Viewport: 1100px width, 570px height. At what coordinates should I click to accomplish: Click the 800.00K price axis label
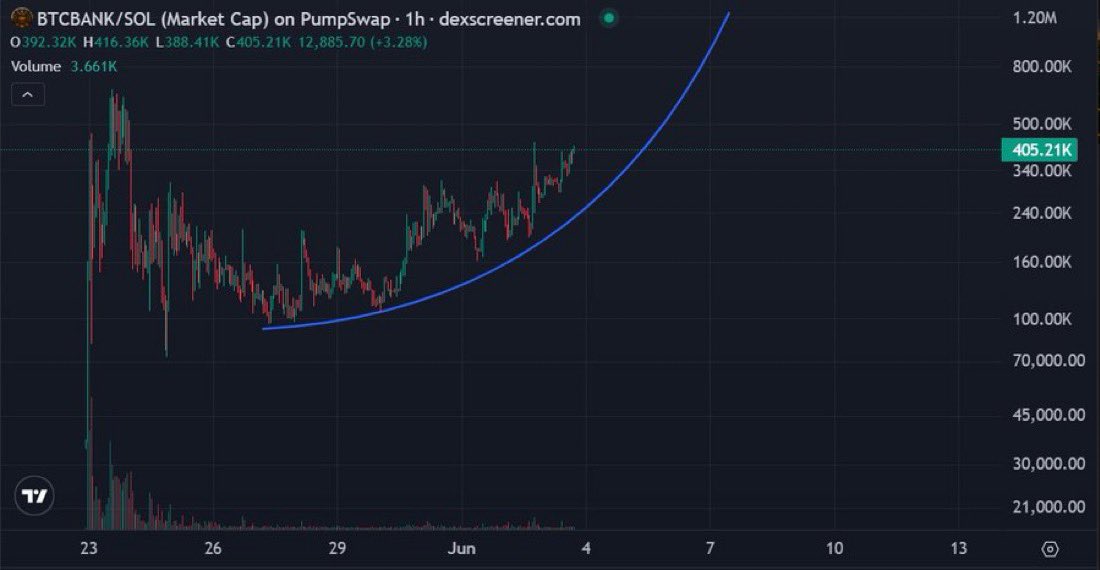point(1042,67)
